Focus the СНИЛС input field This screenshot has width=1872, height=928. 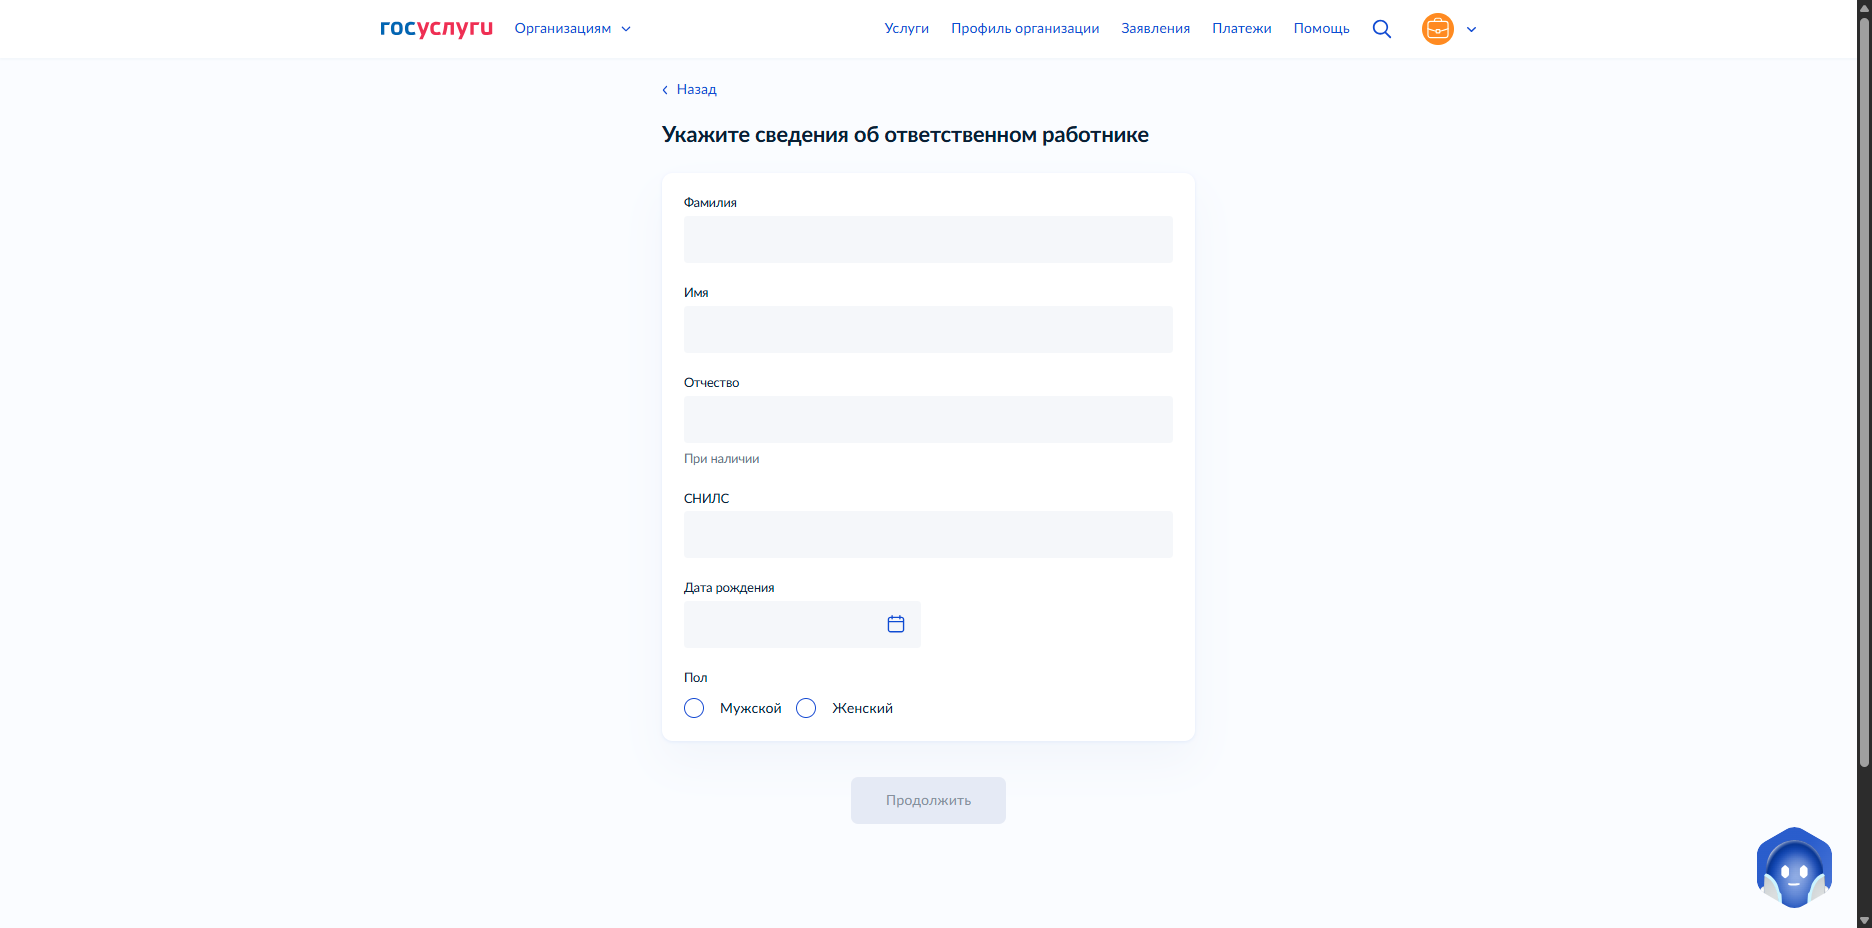click(x=928, y=534)
